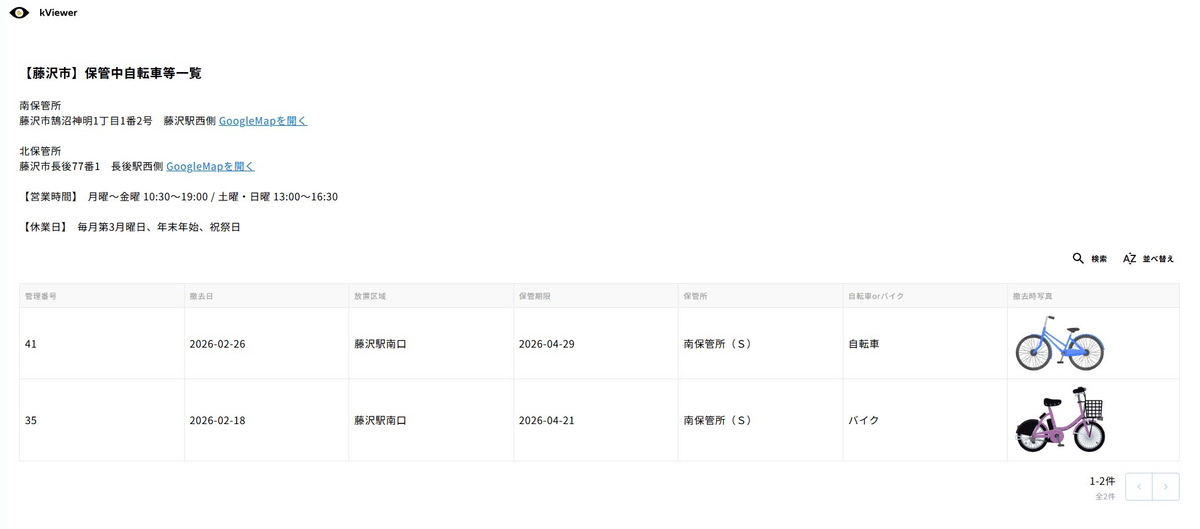Click the kViewer eye logo icon
This screenshot has width=1200, height=529.
click(x=19, y=13)
